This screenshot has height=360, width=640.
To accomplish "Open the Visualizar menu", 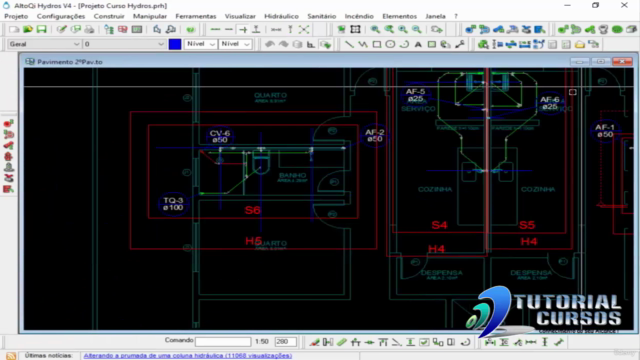I will point(240,16).
